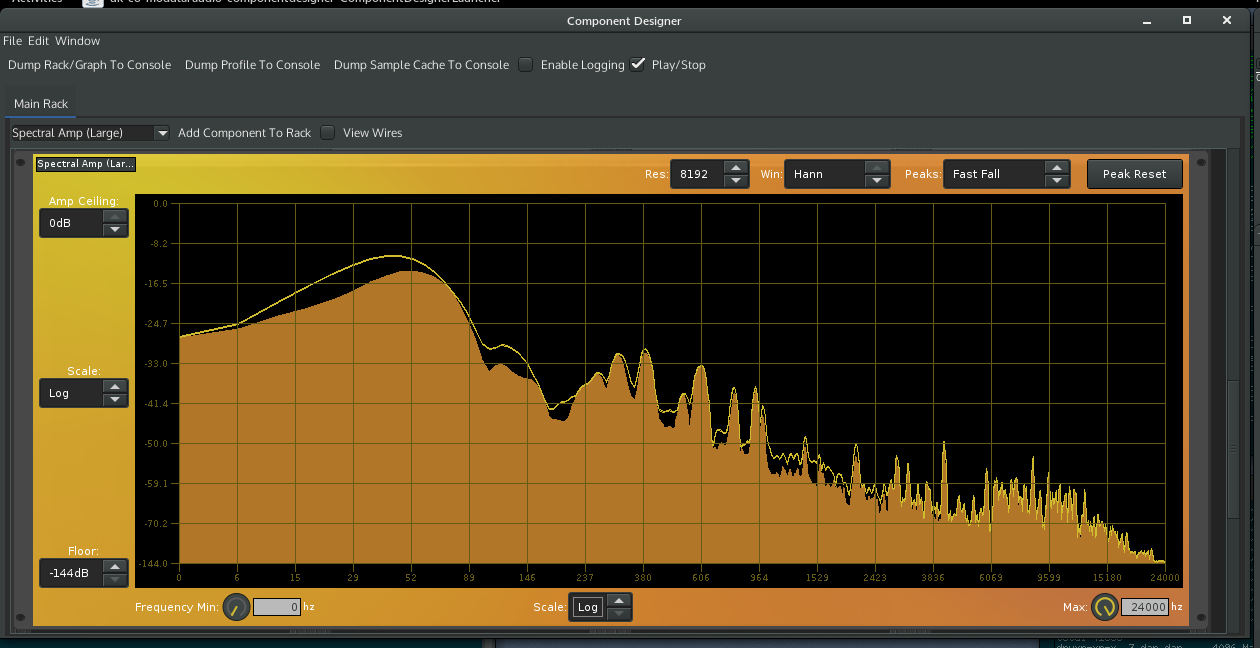The width and height of the screenshot is (1260, 648).
Task: Toggle the View Wires checkbox
Action: click(328, 133)
